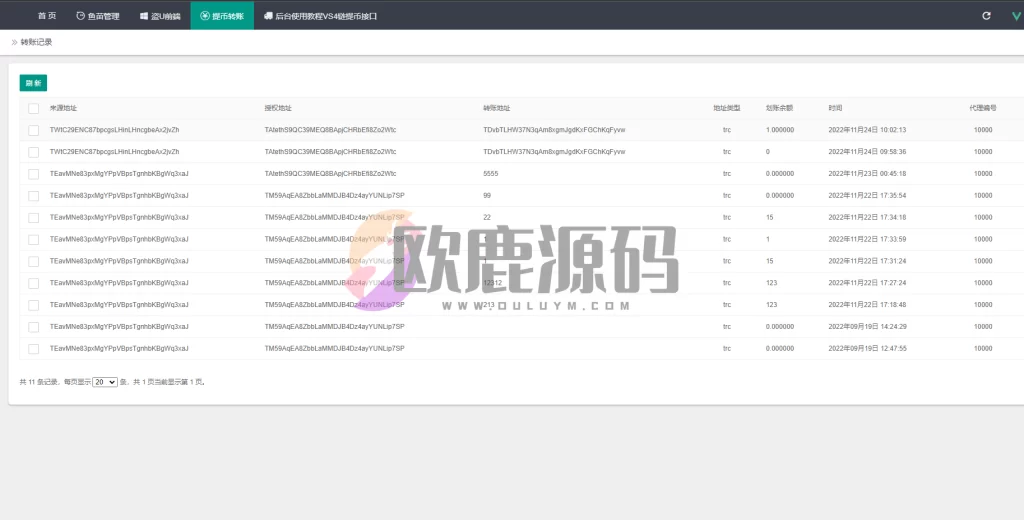Screen dimensions: 1024x520
Task: Click the green chevron icon in the top-right corner
Action: (1016, 16)
